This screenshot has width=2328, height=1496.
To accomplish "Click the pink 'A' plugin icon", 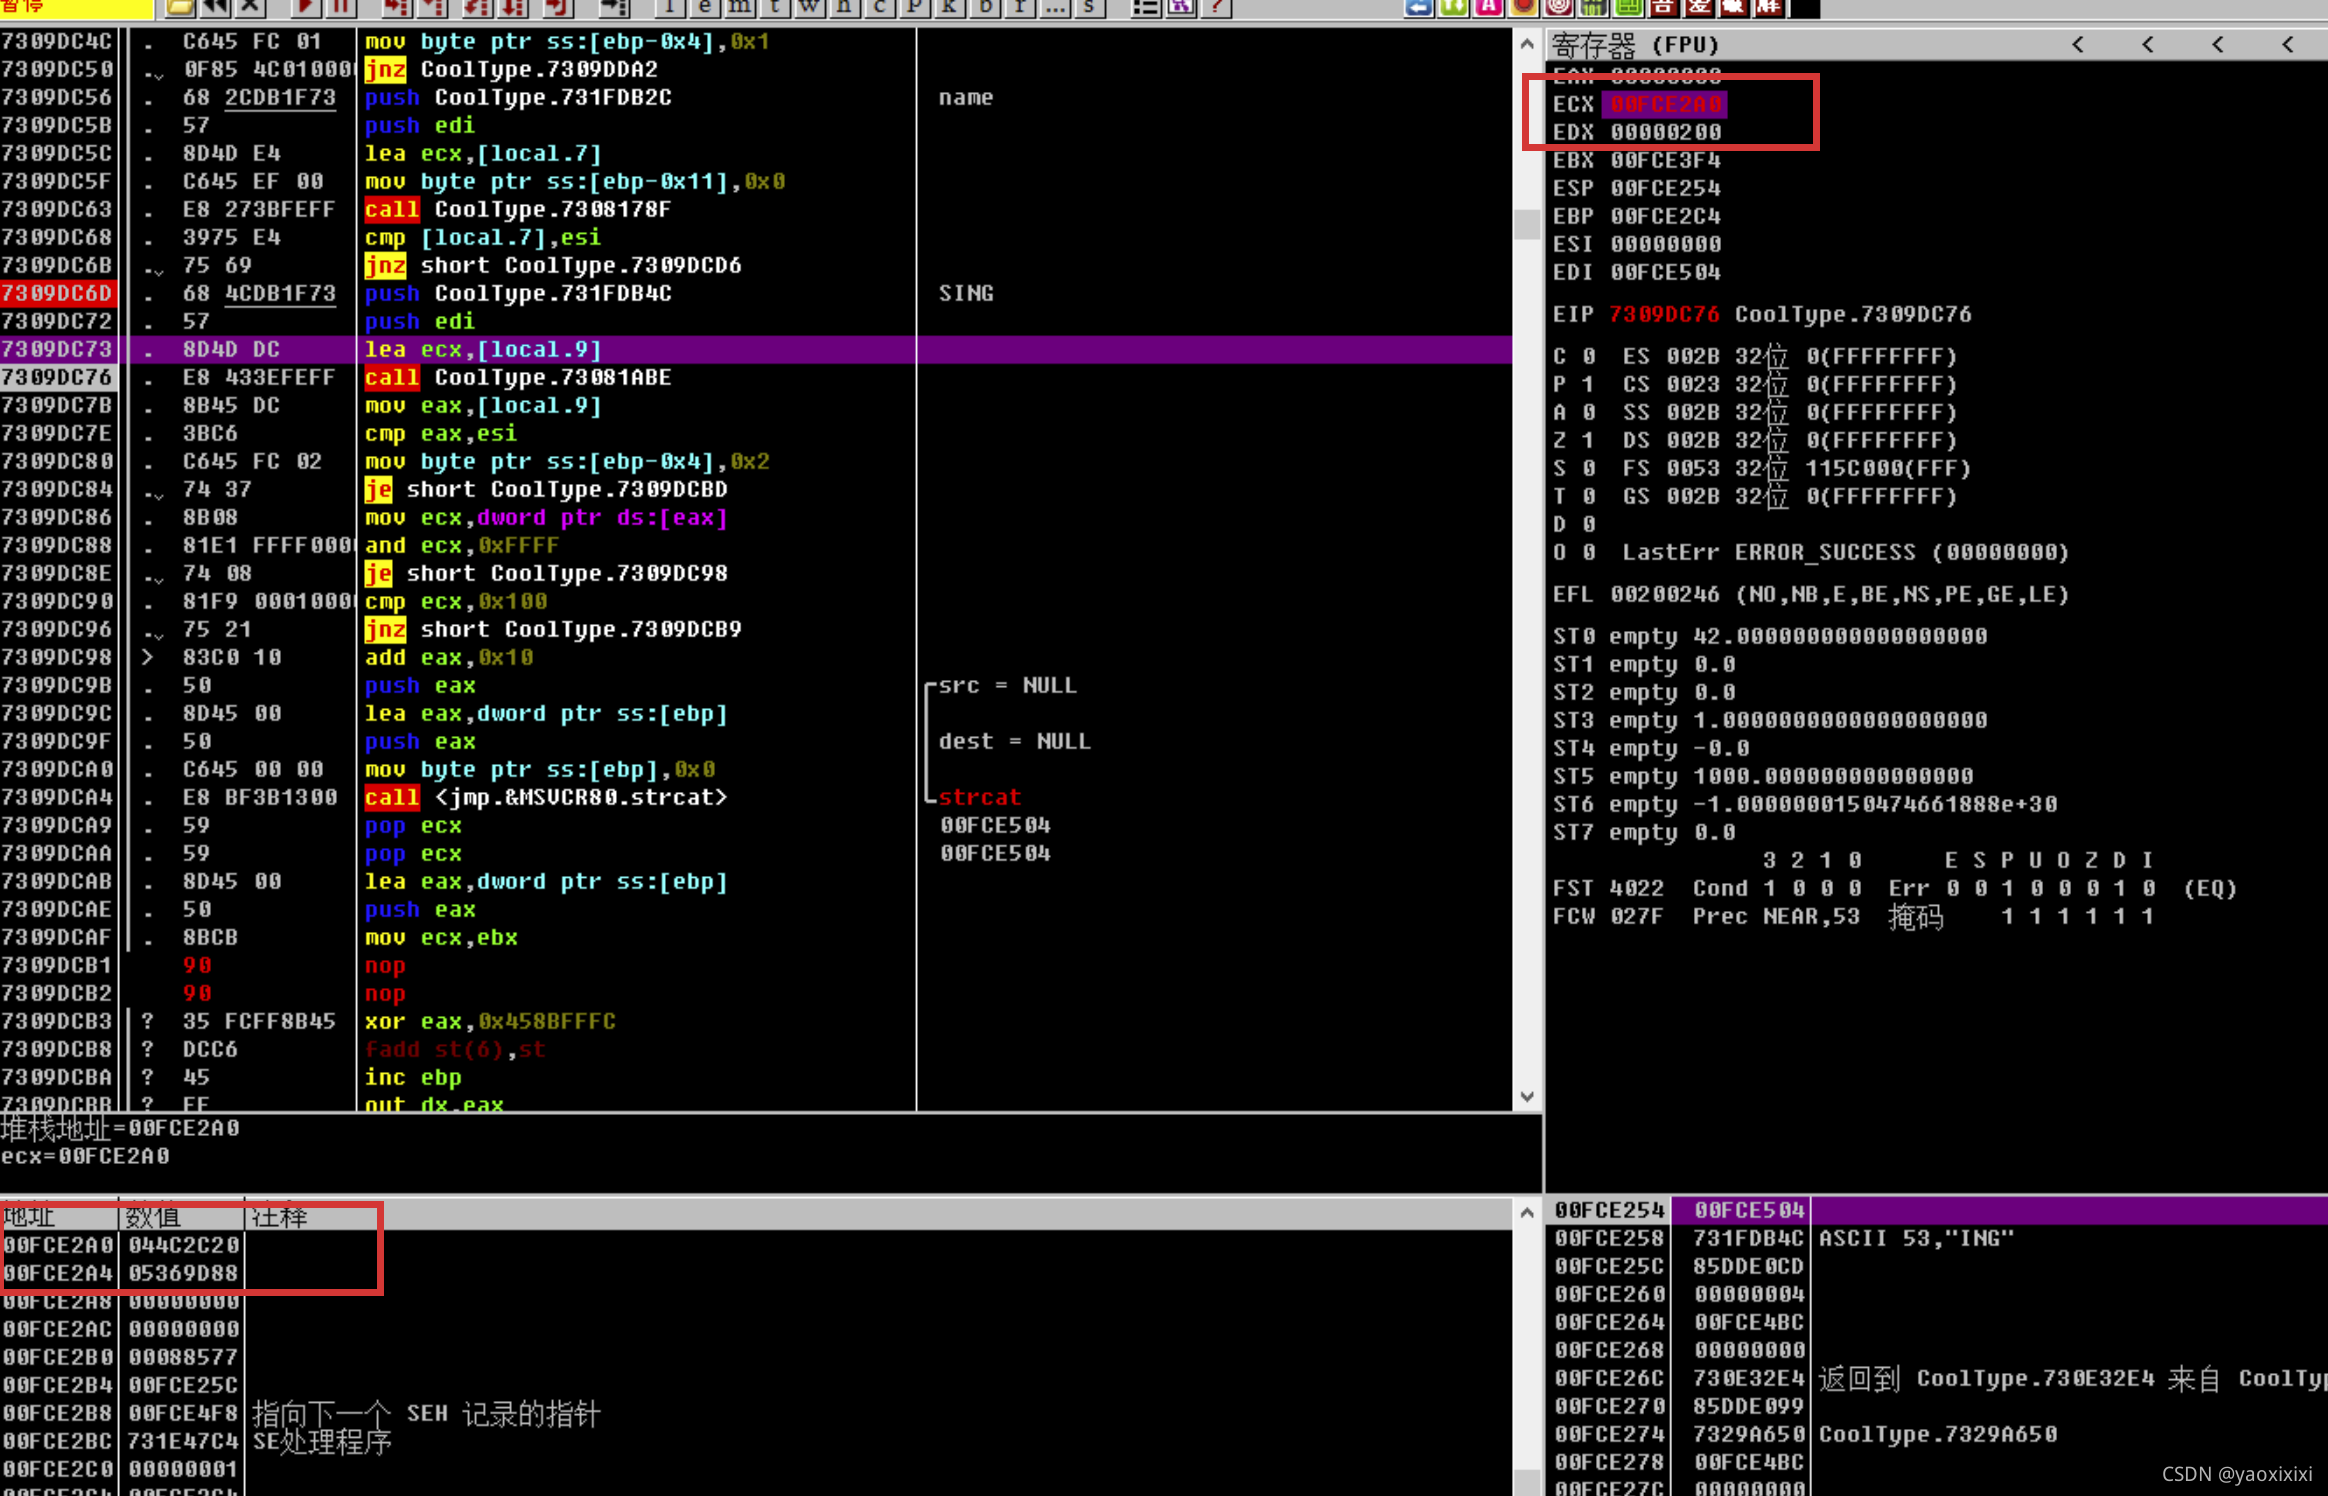I will pos(1488,8).
